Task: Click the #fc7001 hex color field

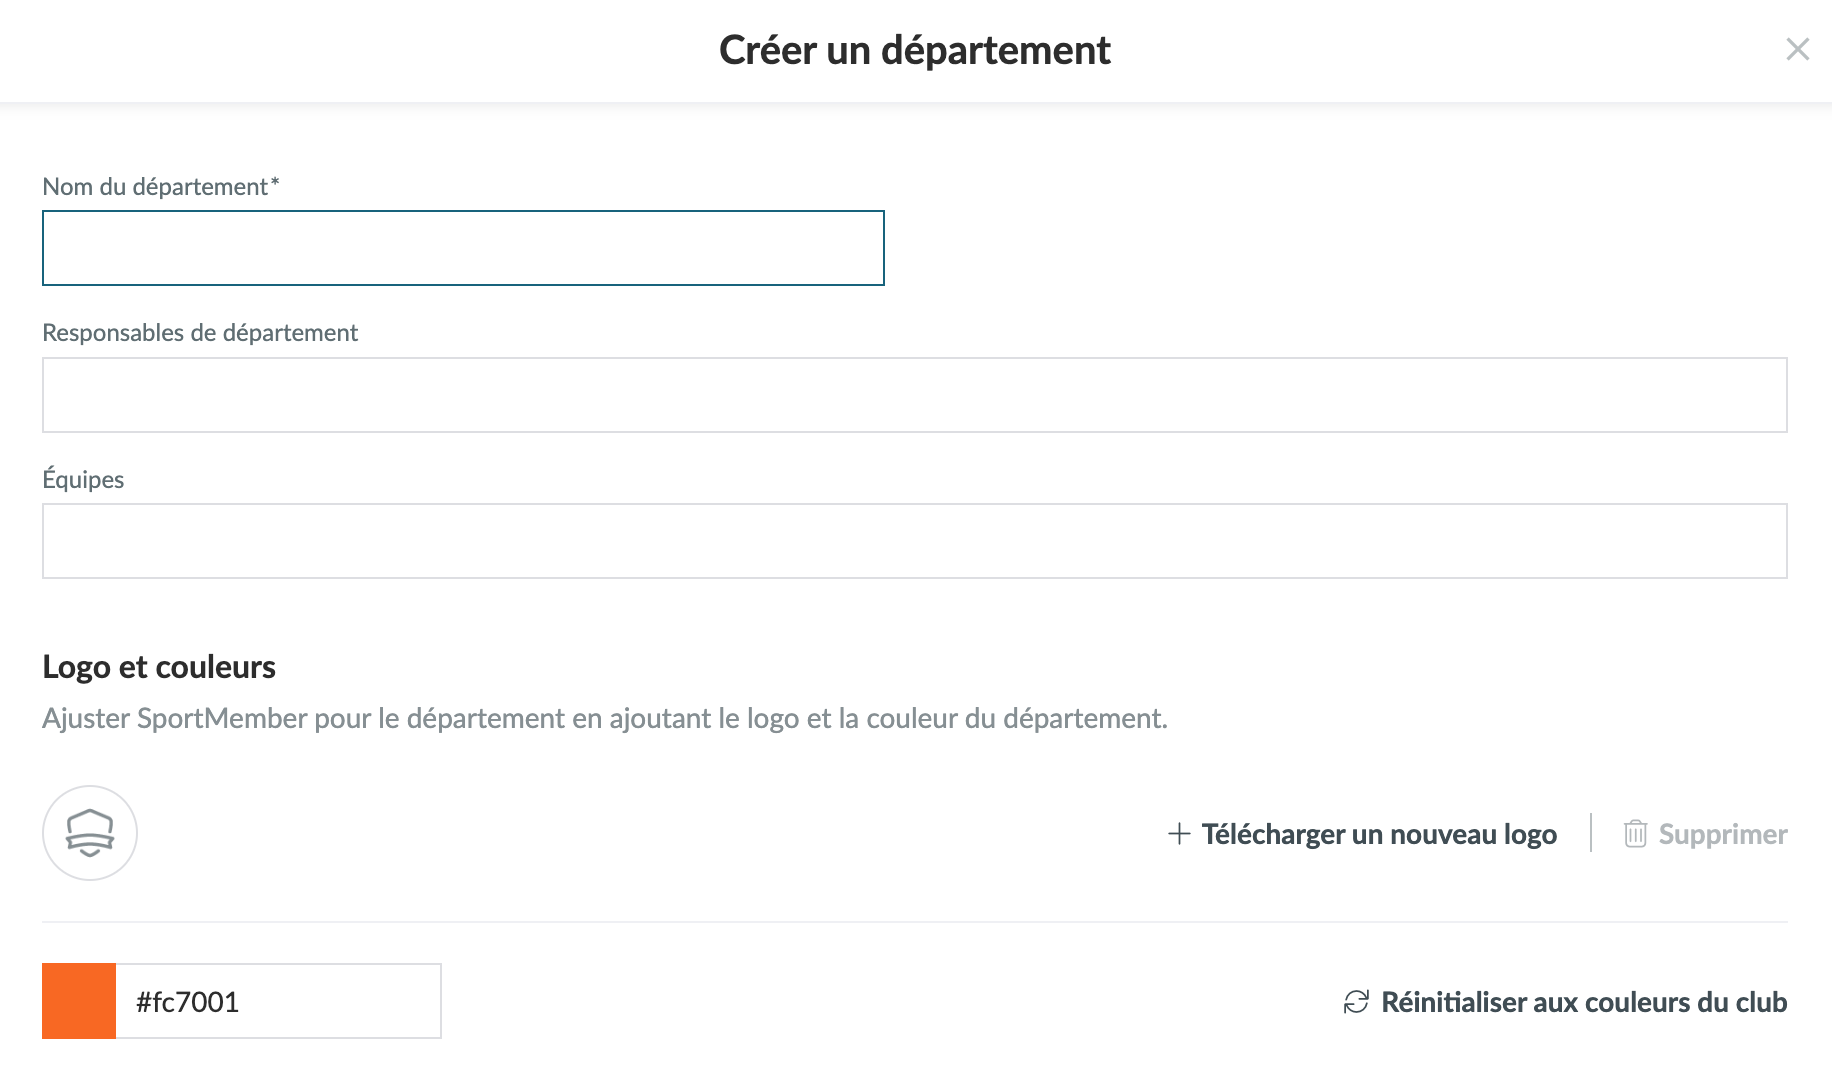Action: 278,1001
